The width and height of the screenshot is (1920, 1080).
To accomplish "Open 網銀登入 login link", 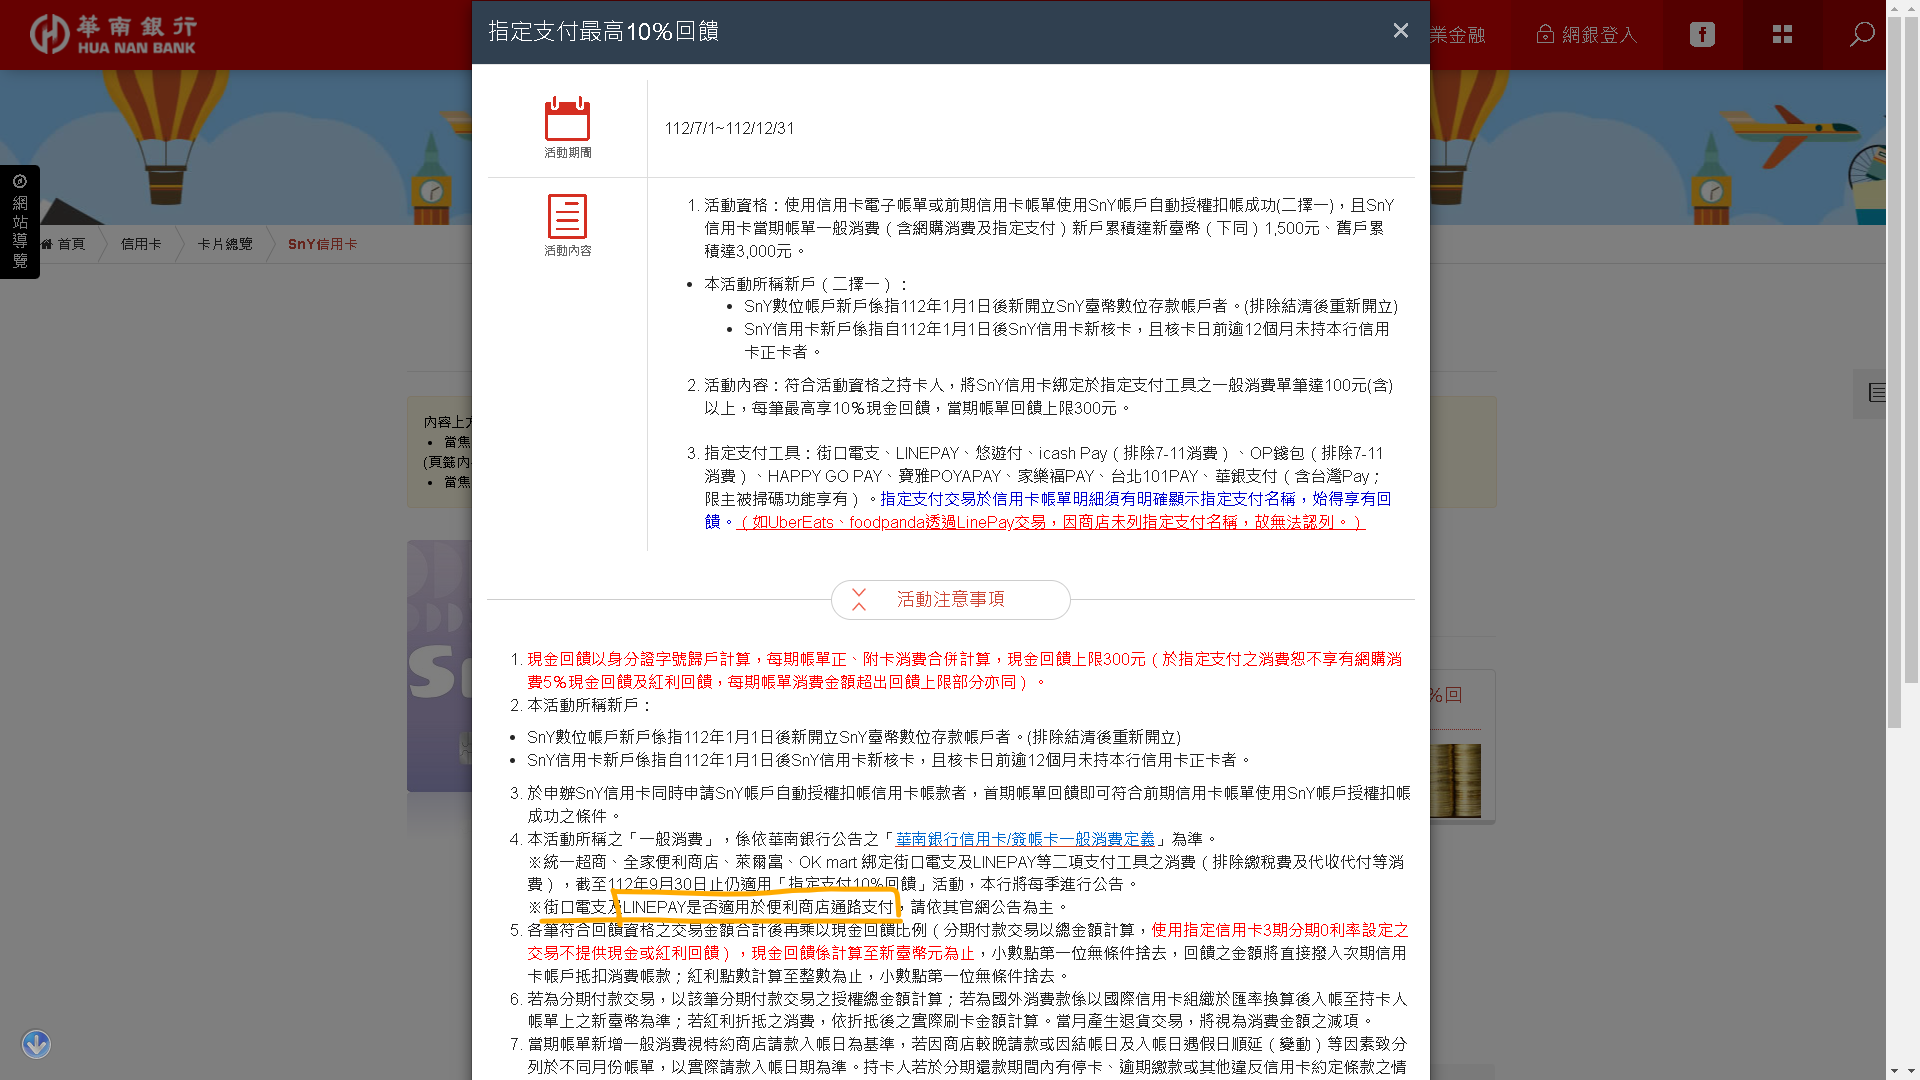I will (1587, 35).
